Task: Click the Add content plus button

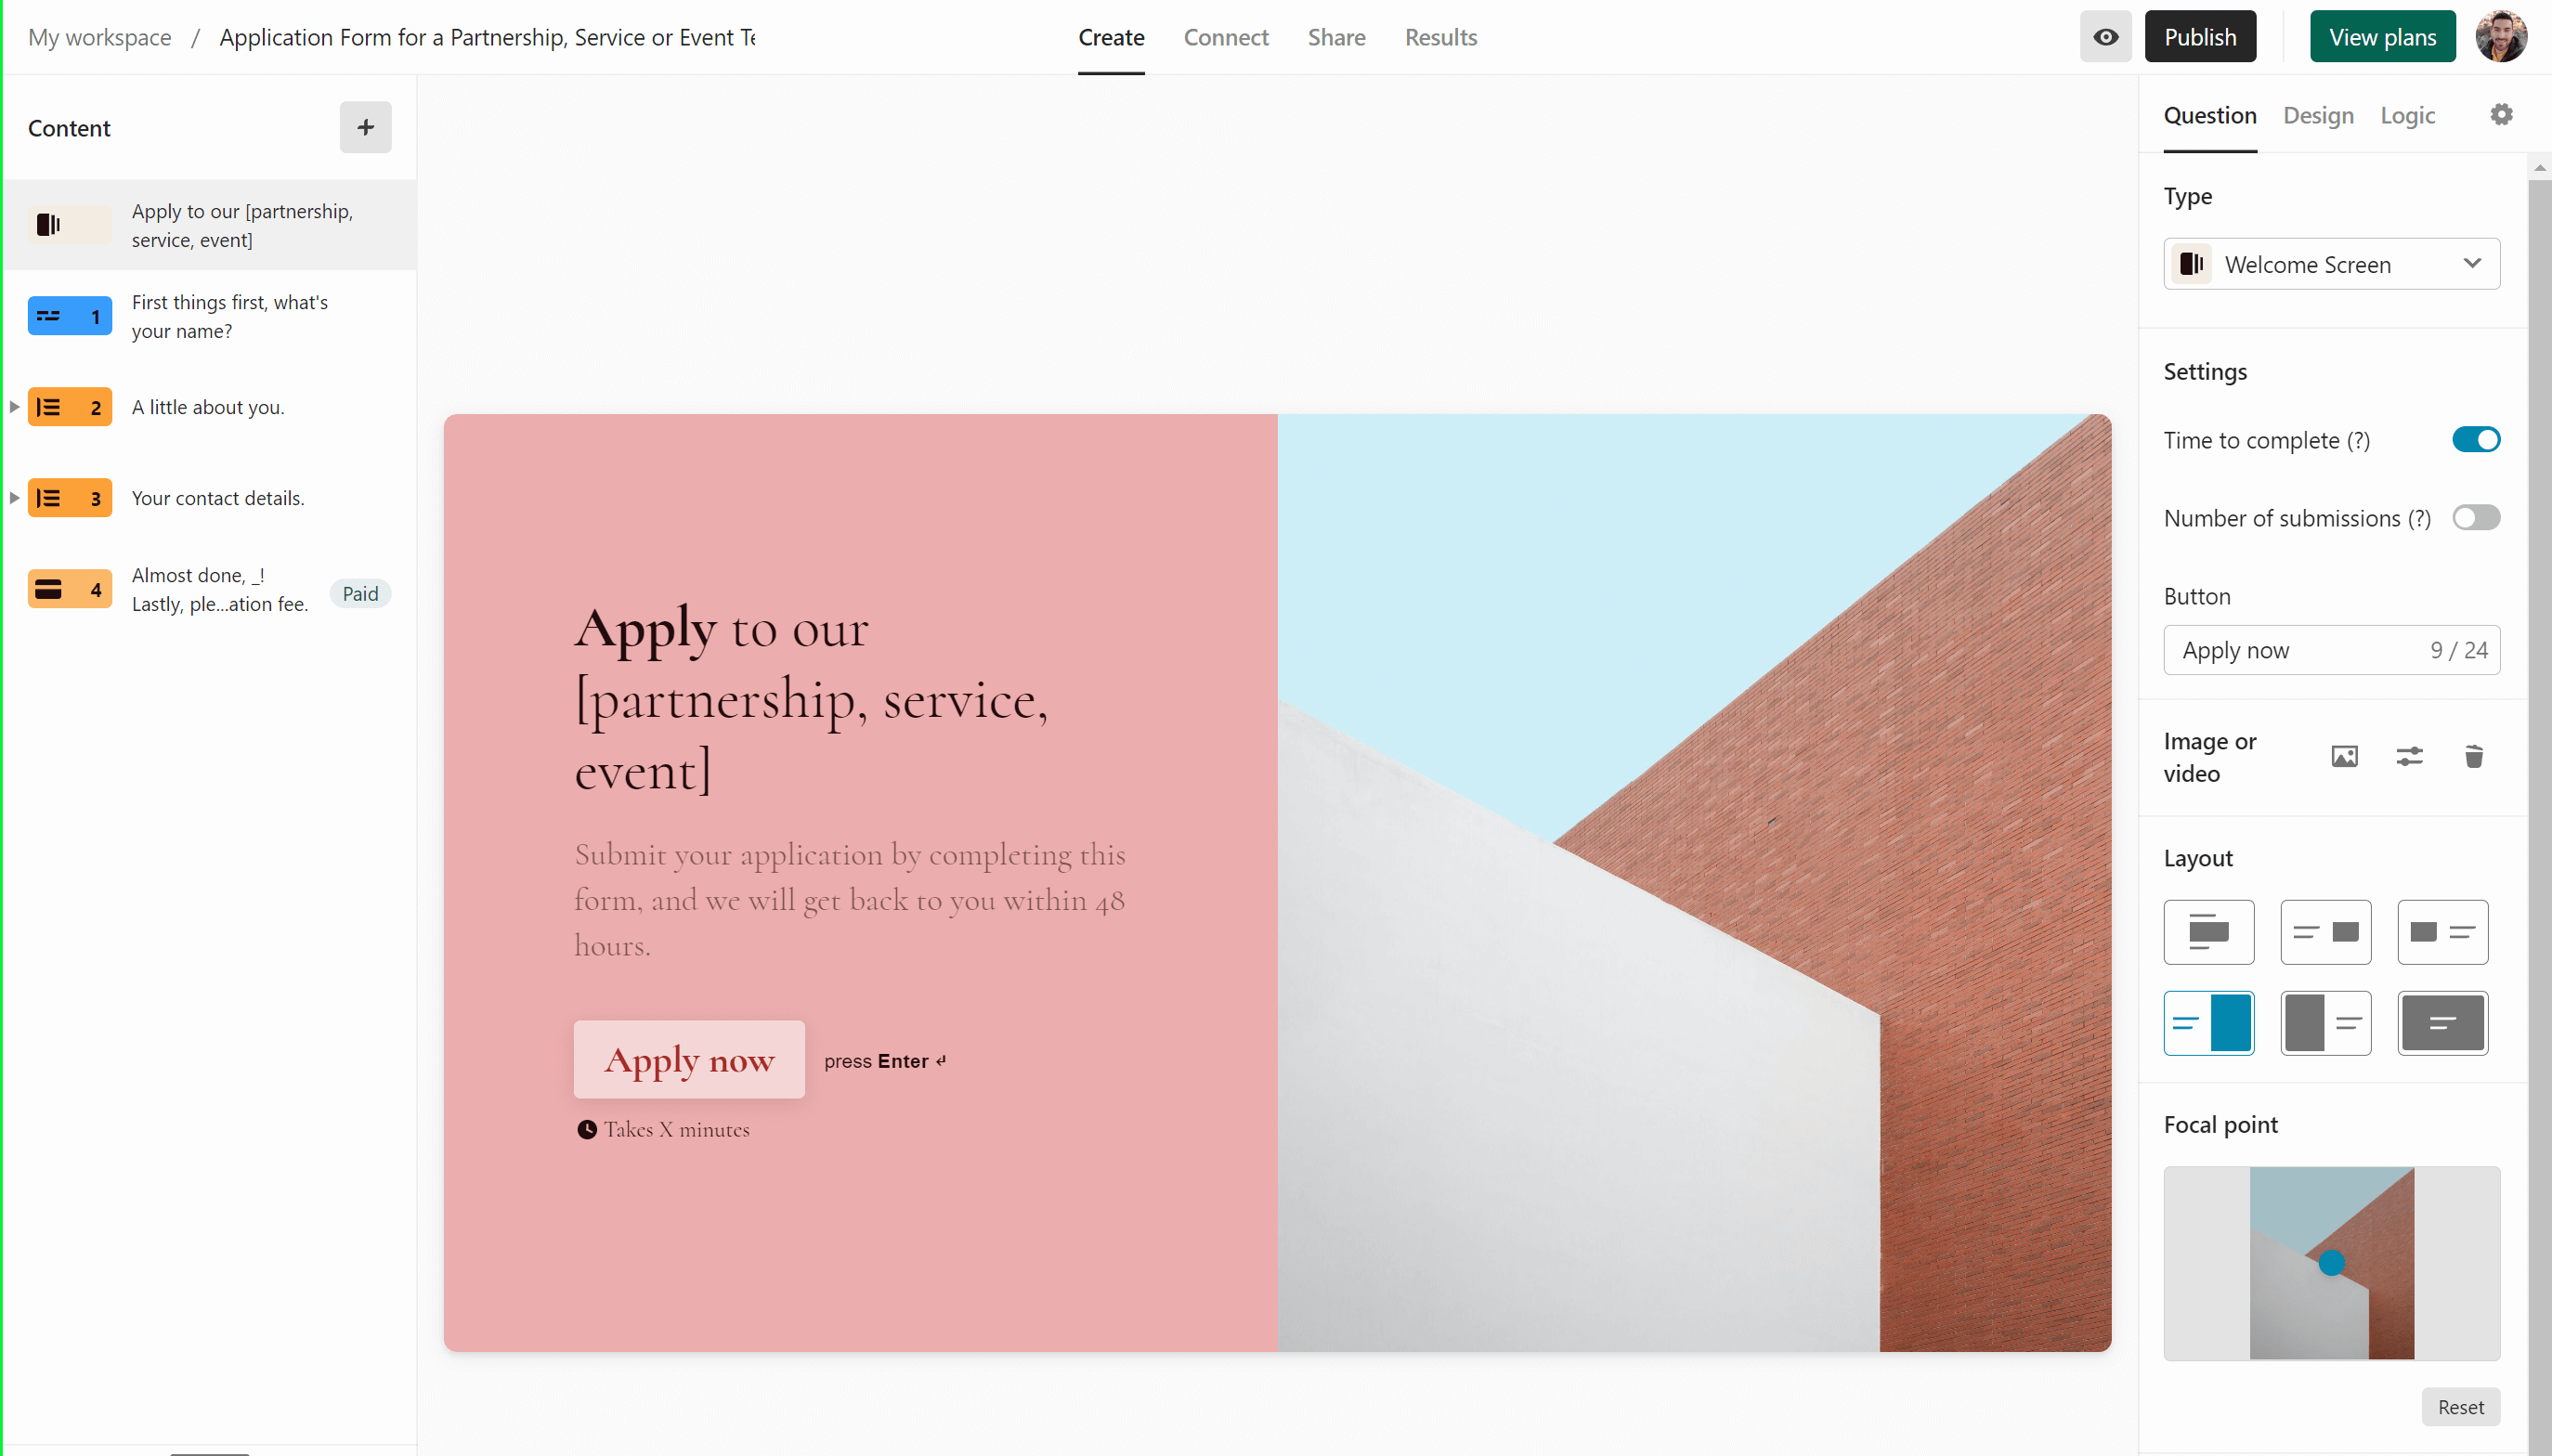Action: pos(365,126)
